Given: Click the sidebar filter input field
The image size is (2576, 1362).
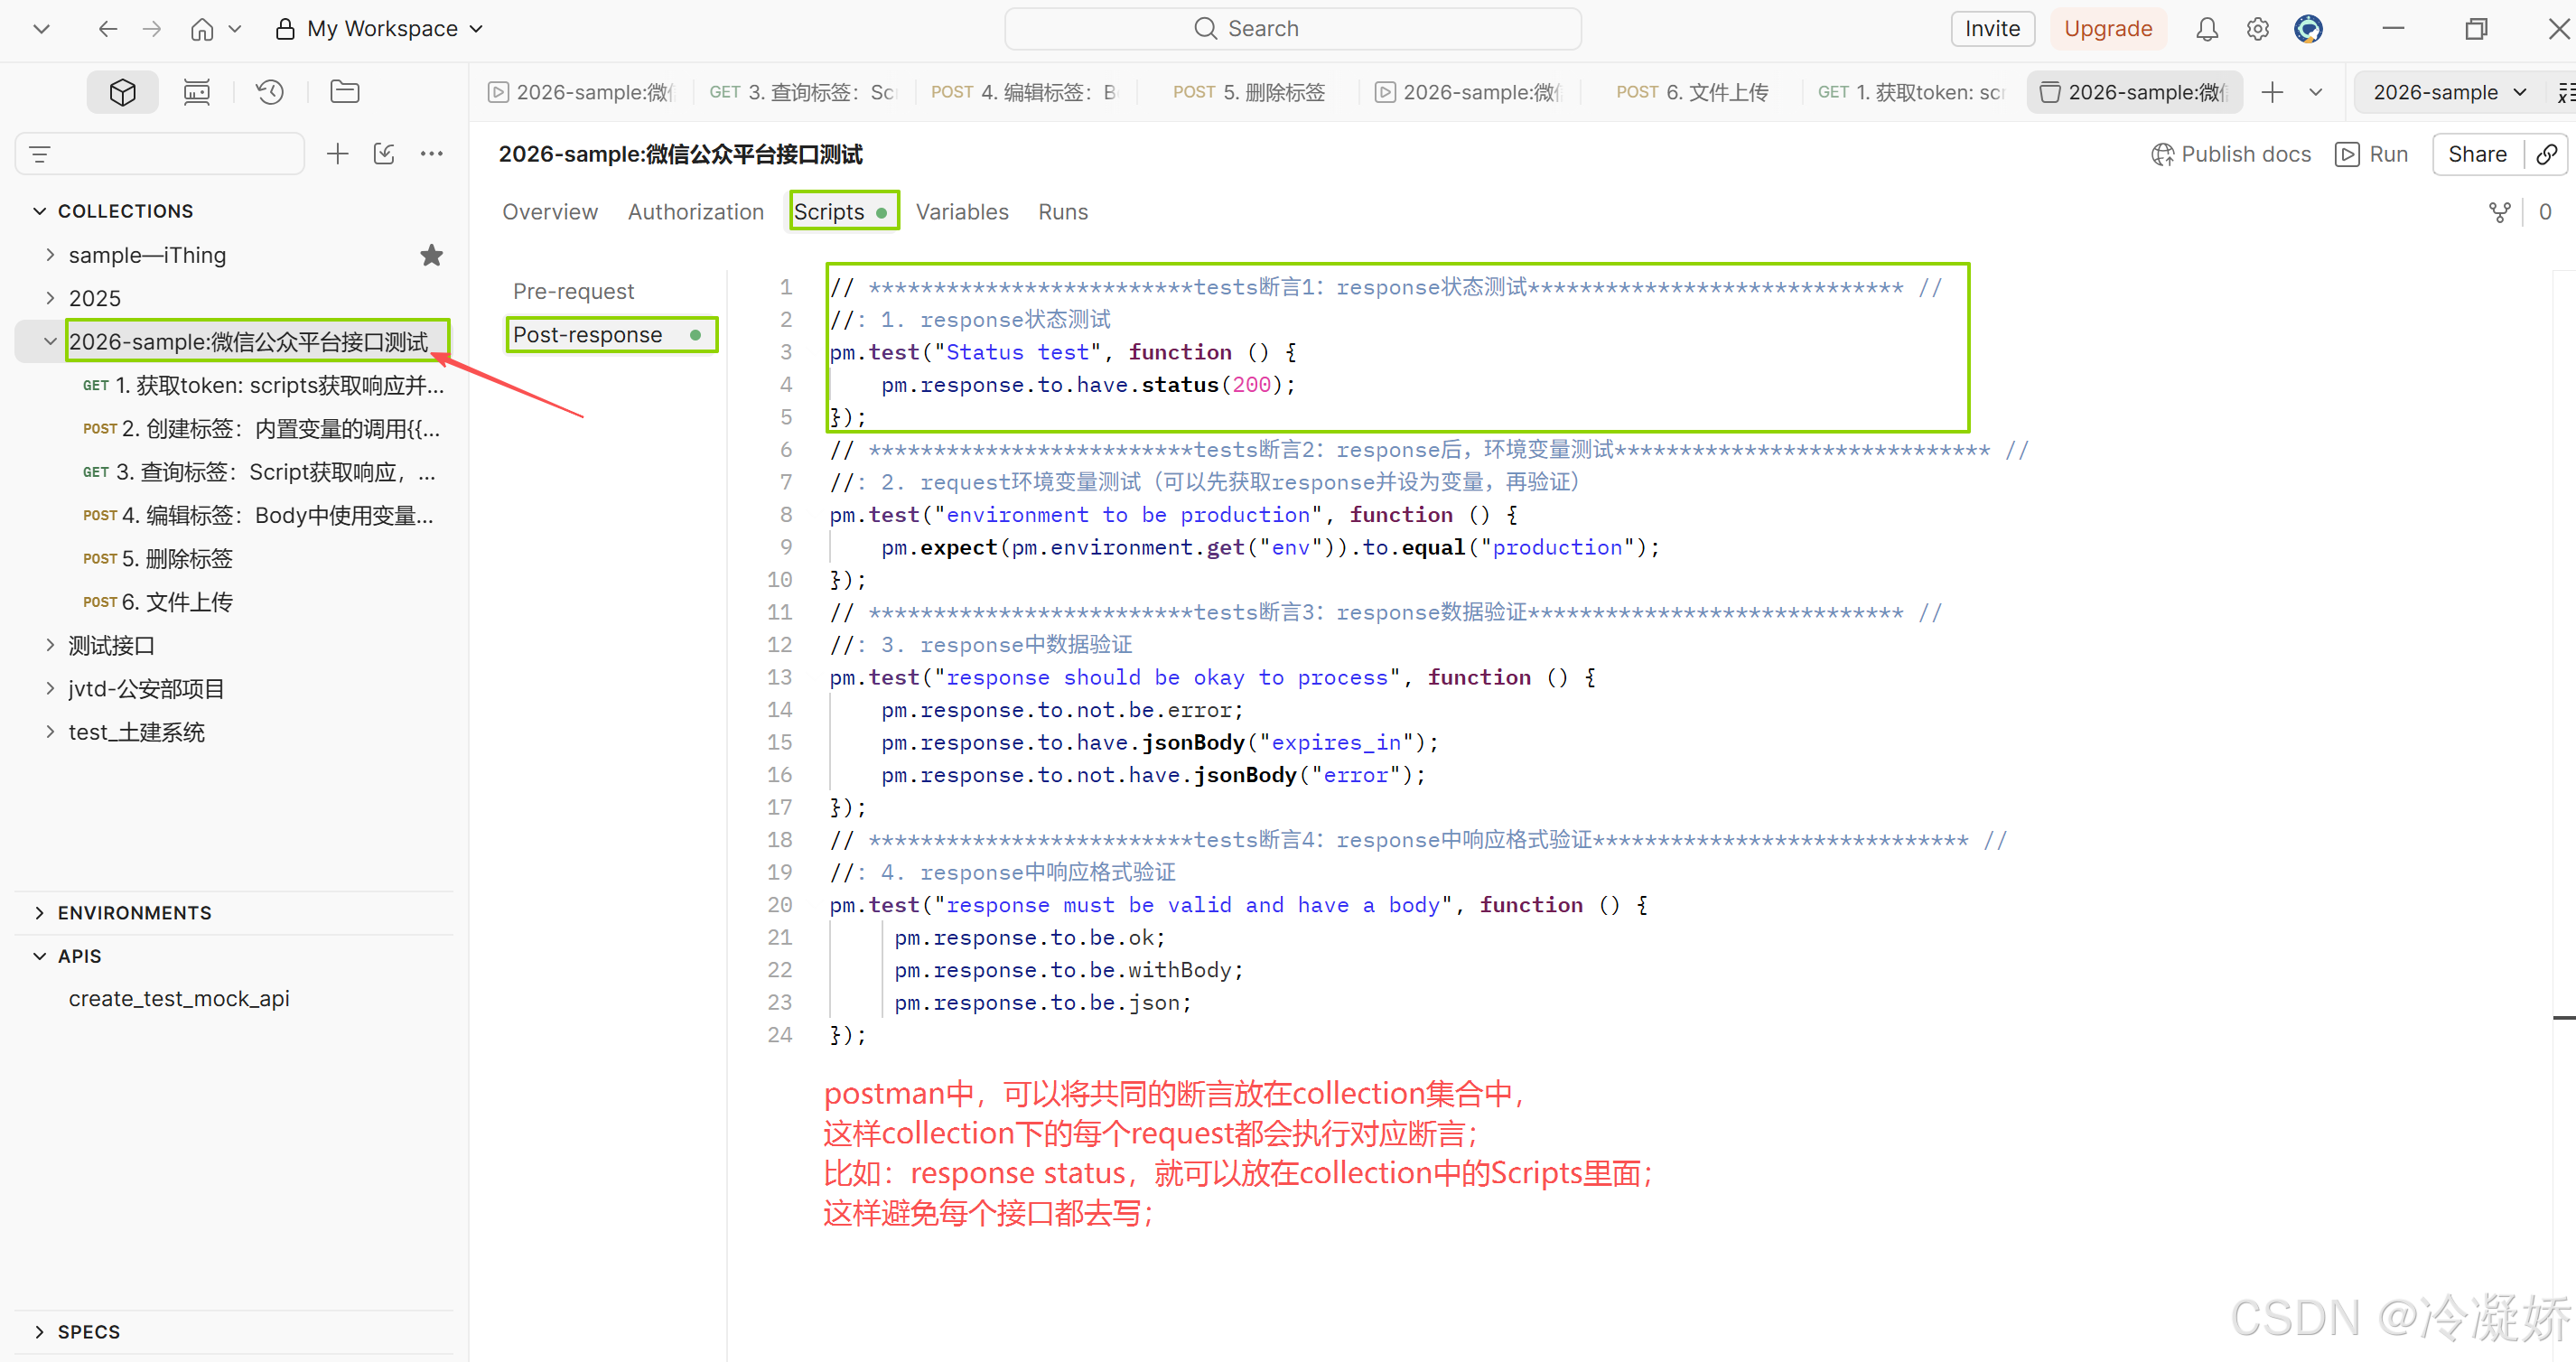Looking at the screenshot, I should 160,154.
